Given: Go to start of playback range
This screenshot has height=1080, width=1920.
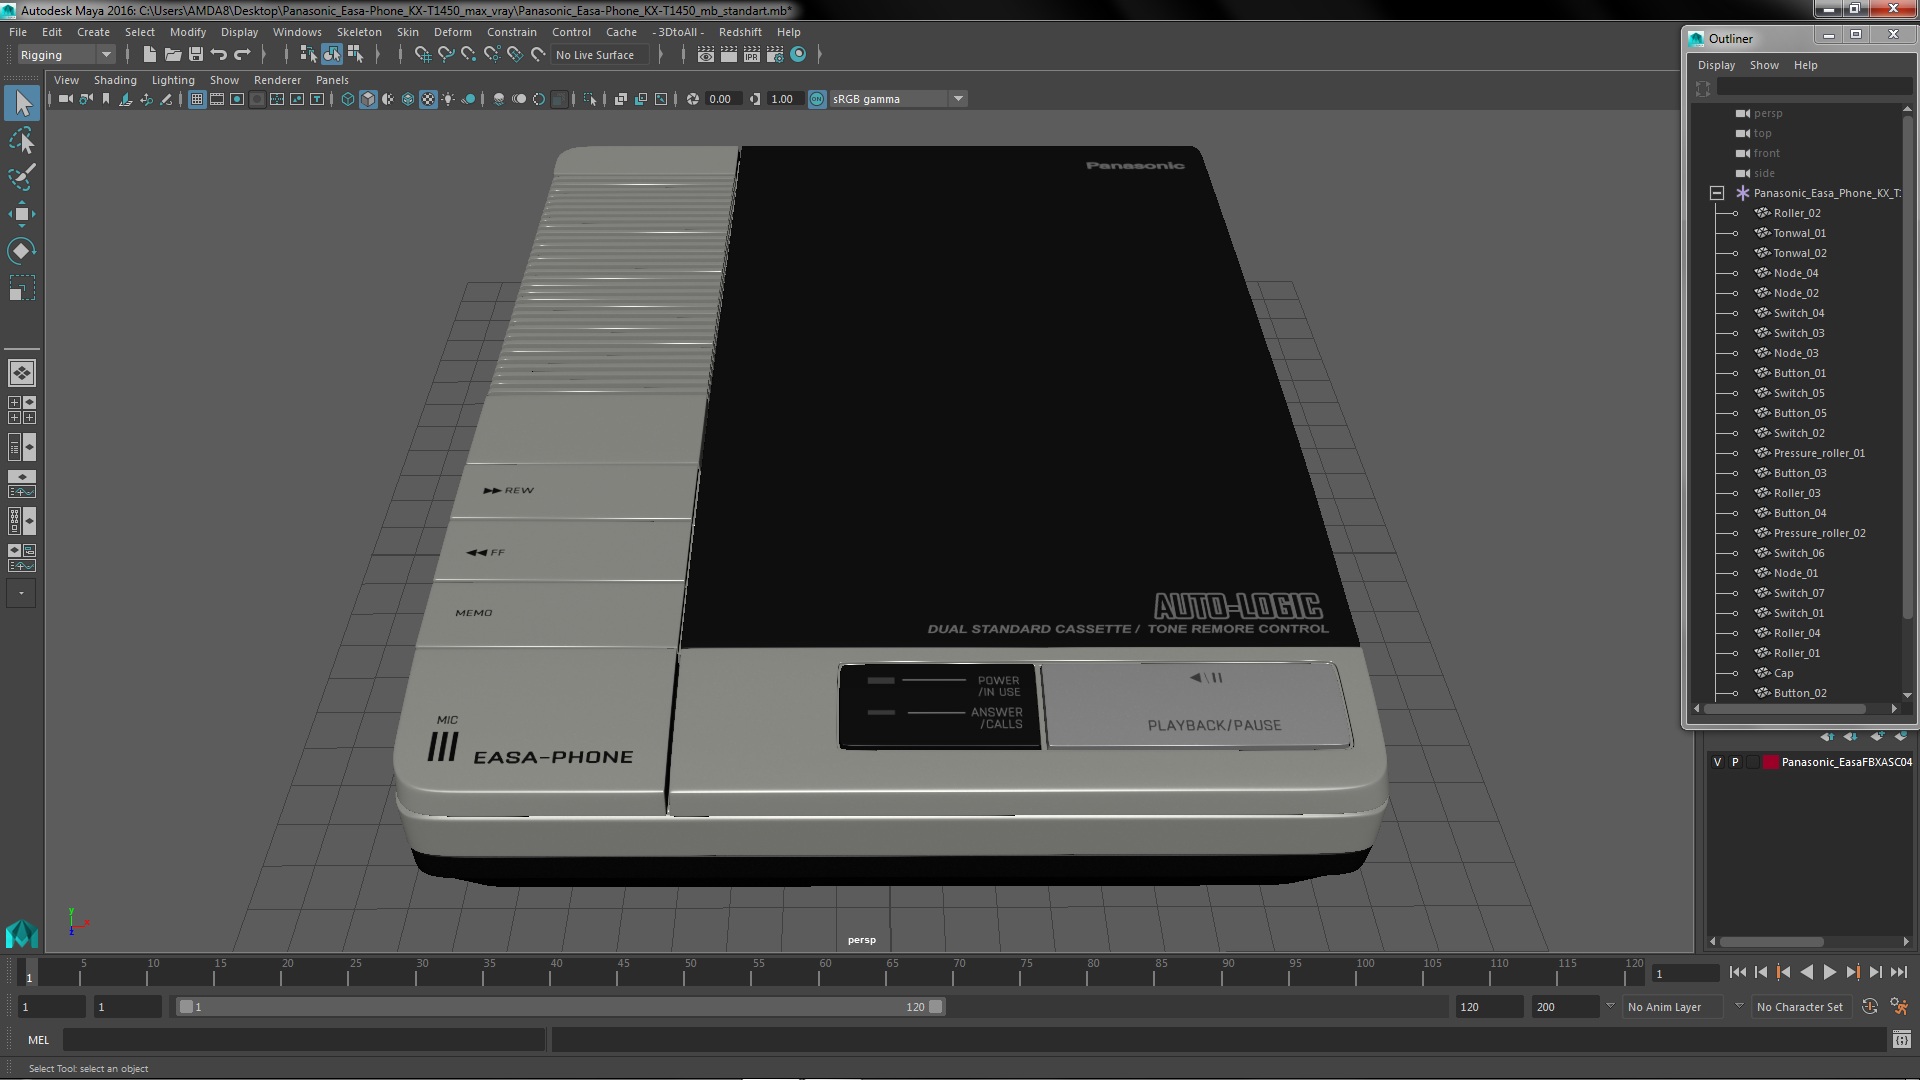Looking at the screenshot, I should 1737,972.
